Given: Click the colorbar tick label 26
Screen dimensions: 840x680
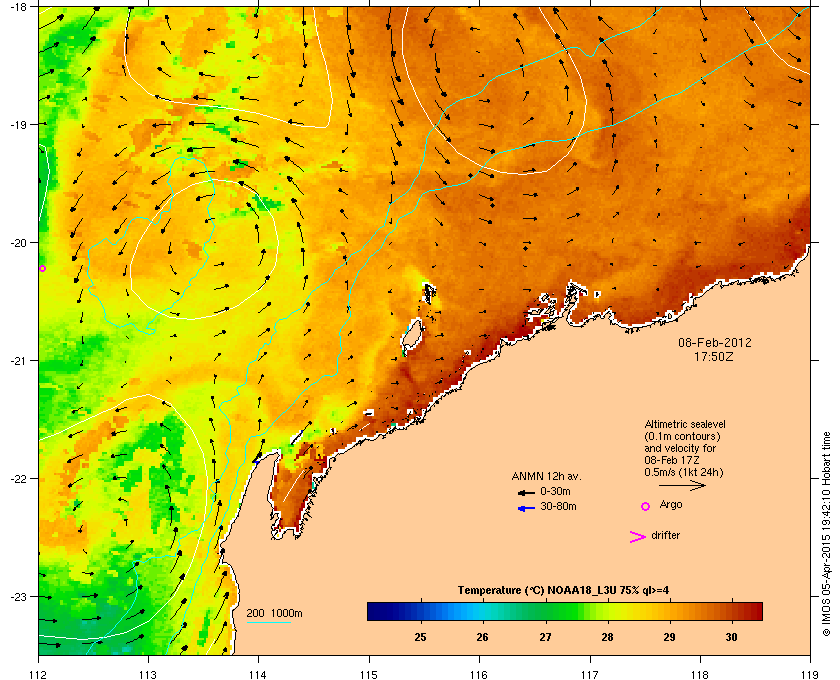Looking at the screenshot, I should click(x=483, y=637).
